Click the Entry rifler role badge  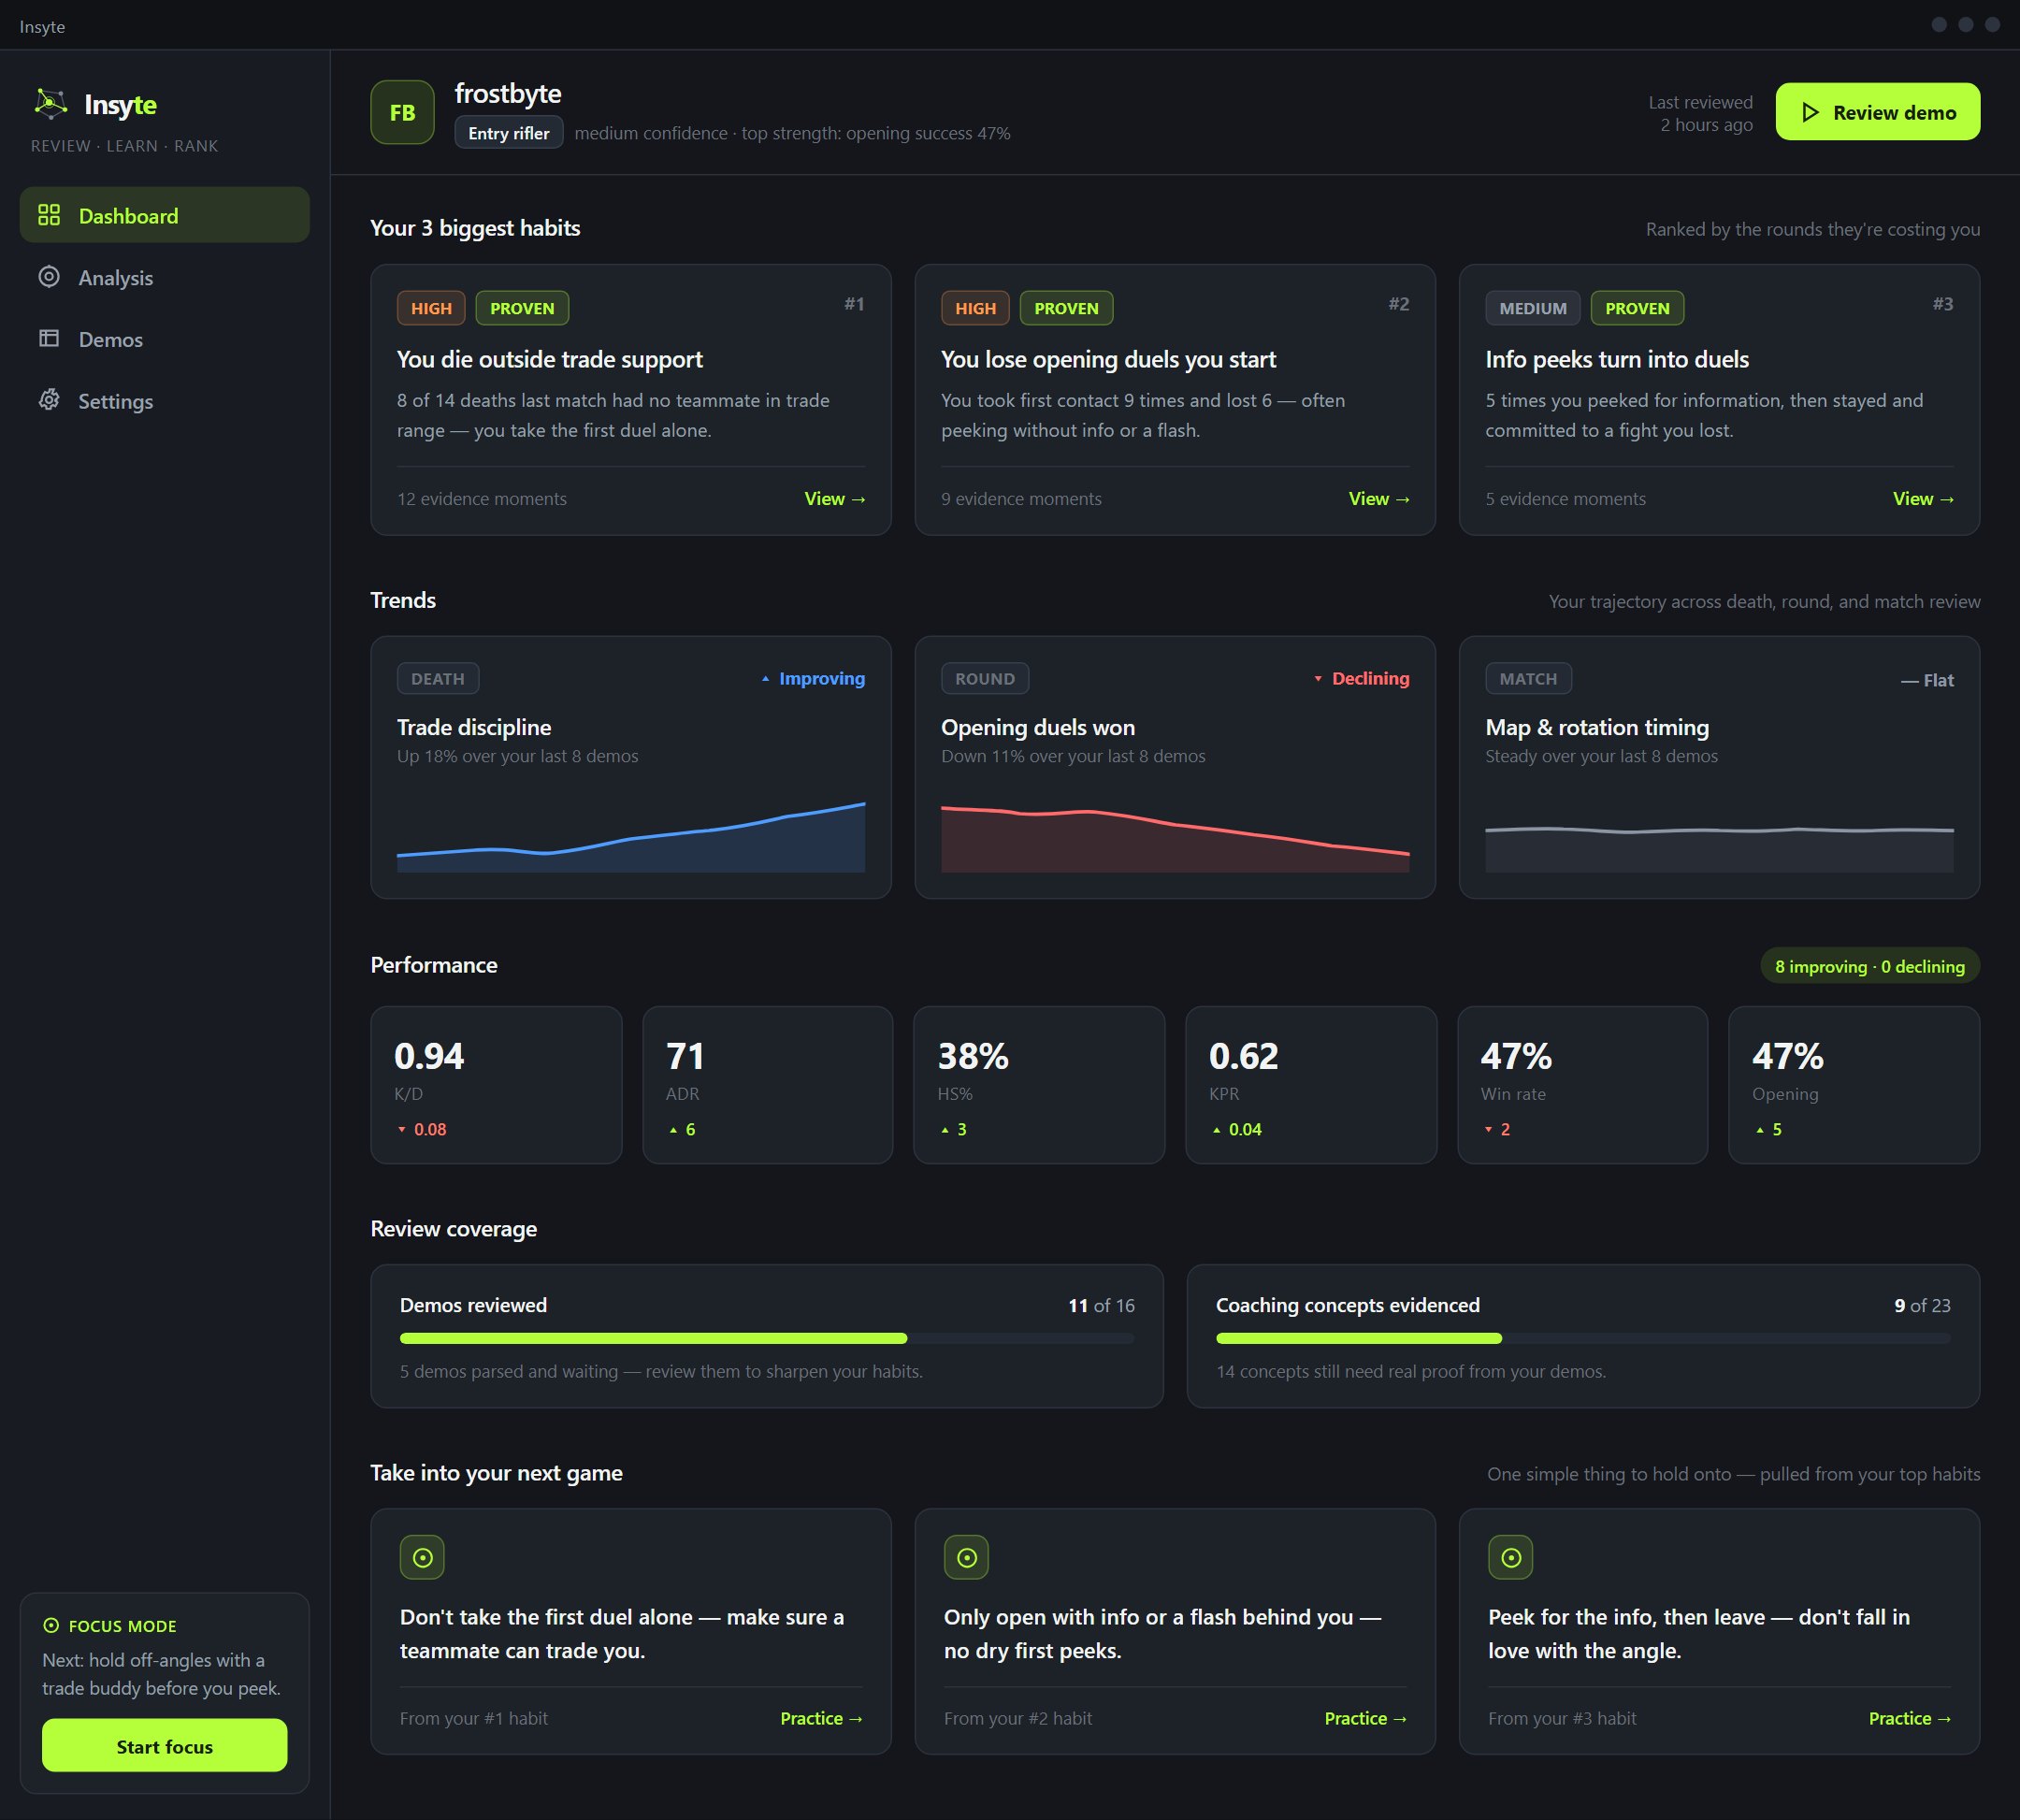coord(509,133)
